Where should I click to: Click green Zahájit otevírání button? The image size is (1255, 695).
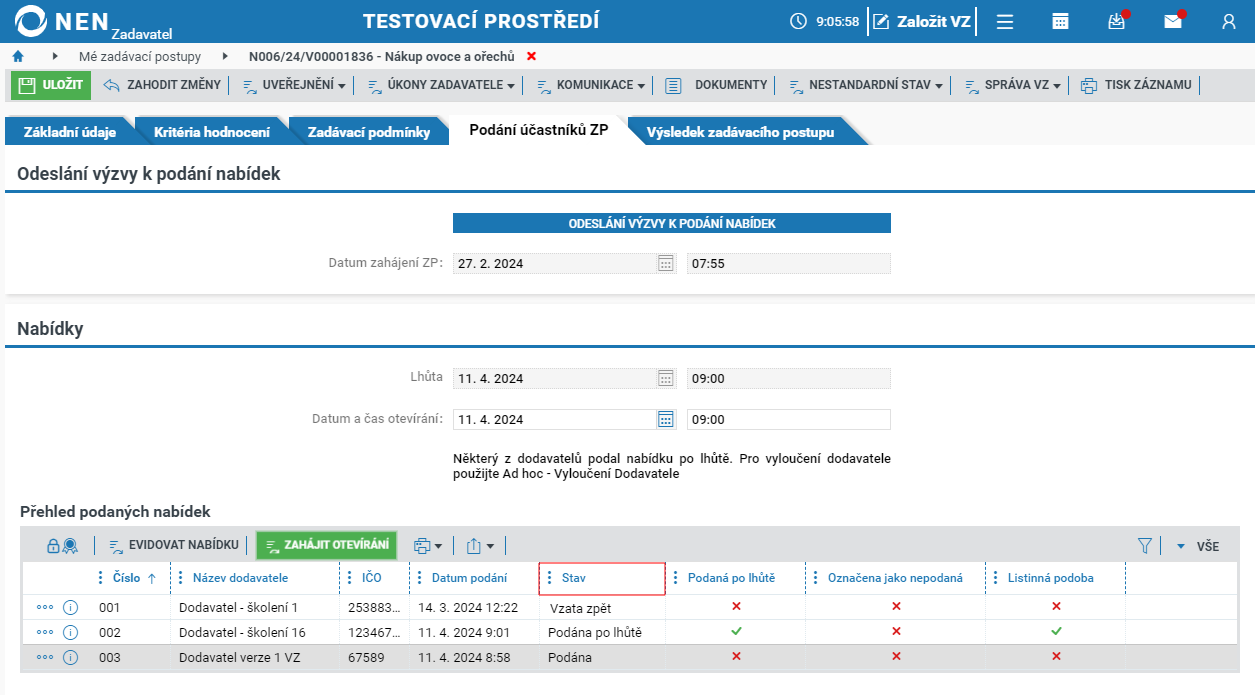[327, 545]
